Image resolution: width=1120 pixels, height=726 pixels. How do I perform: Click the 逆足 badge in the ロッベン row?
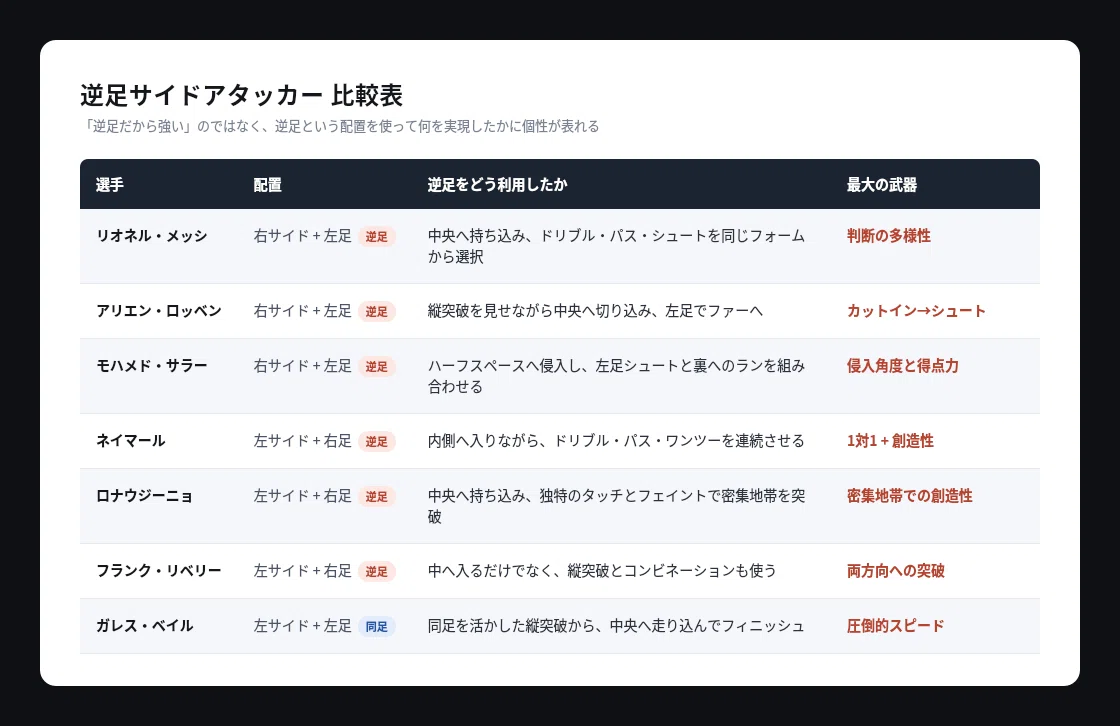[x=376, y=312]
